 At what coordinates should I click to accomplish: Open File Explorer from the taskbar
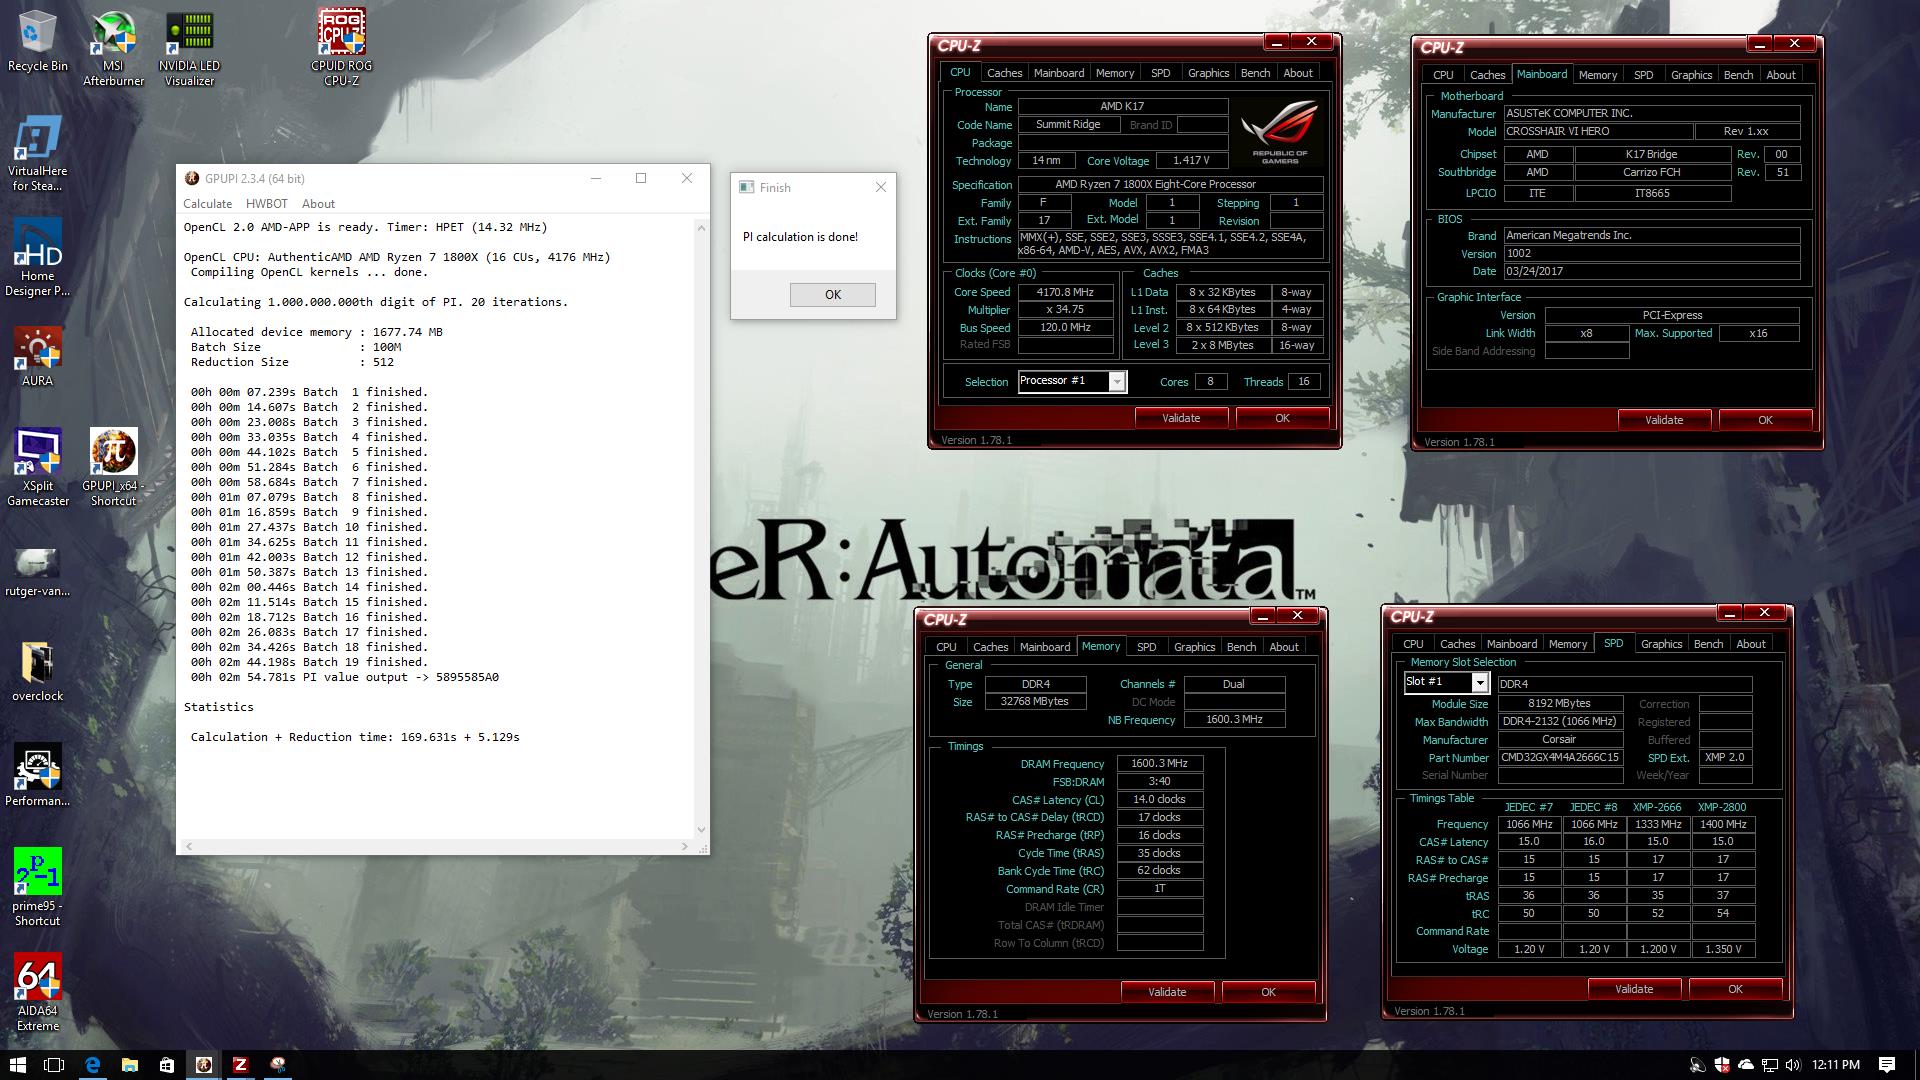[x=129, y=1065]
